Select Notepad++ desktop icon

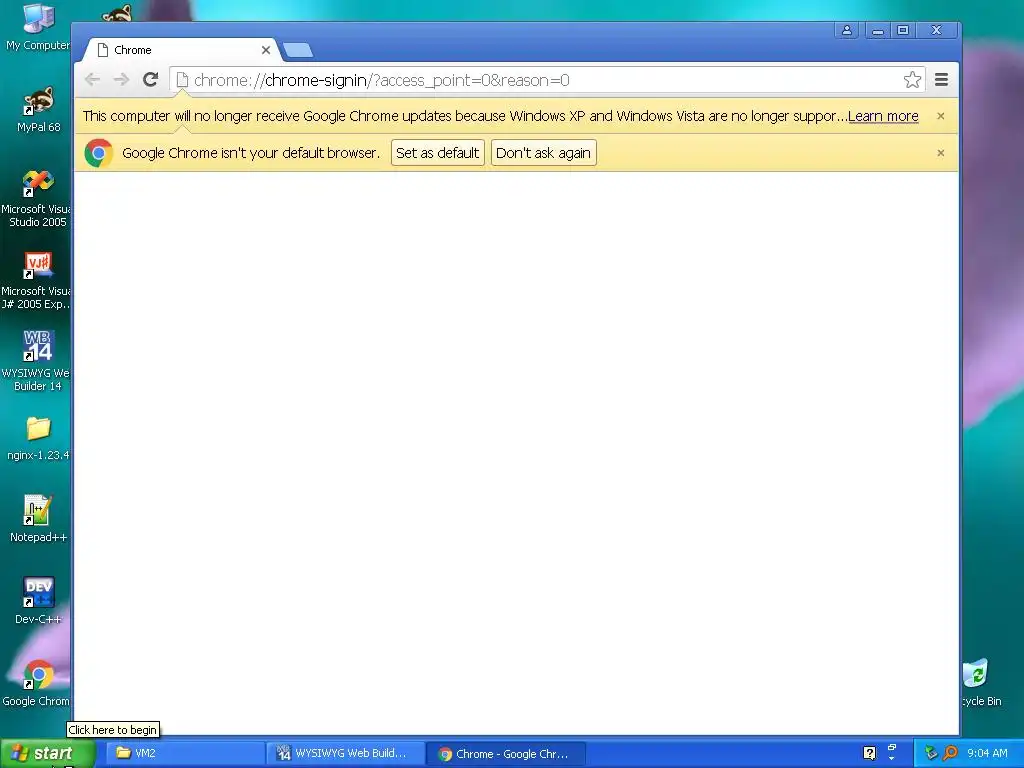click(x=38, y=519)
